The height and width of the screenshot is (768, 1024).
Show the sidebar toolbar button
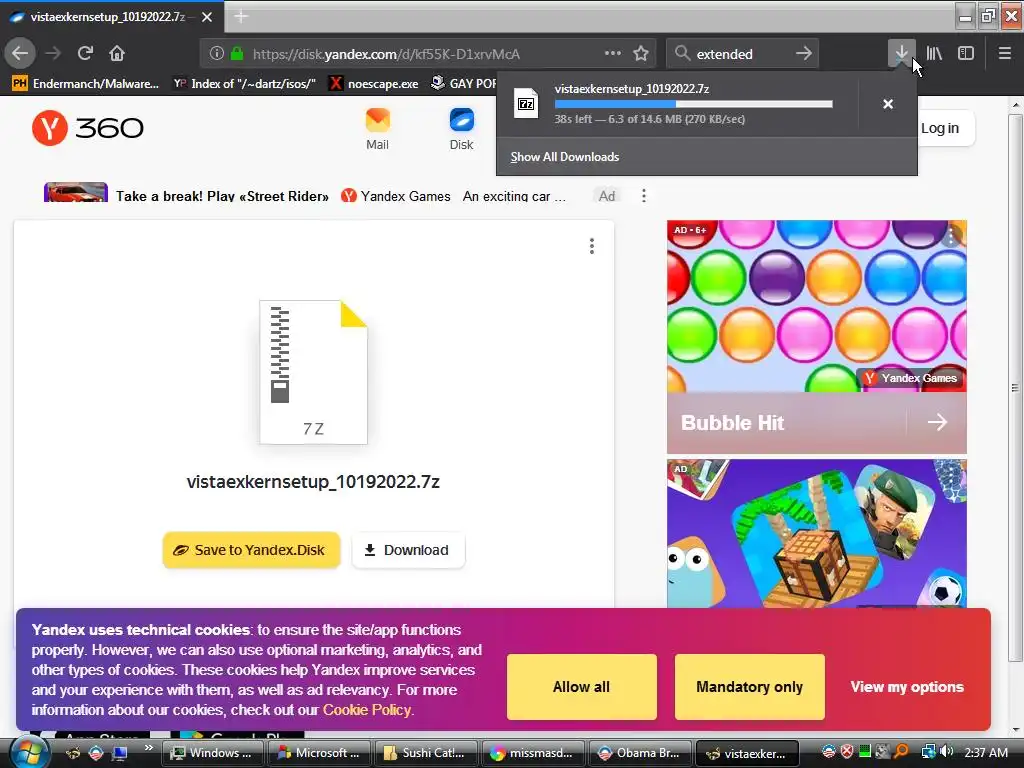(x=966, y=54)
